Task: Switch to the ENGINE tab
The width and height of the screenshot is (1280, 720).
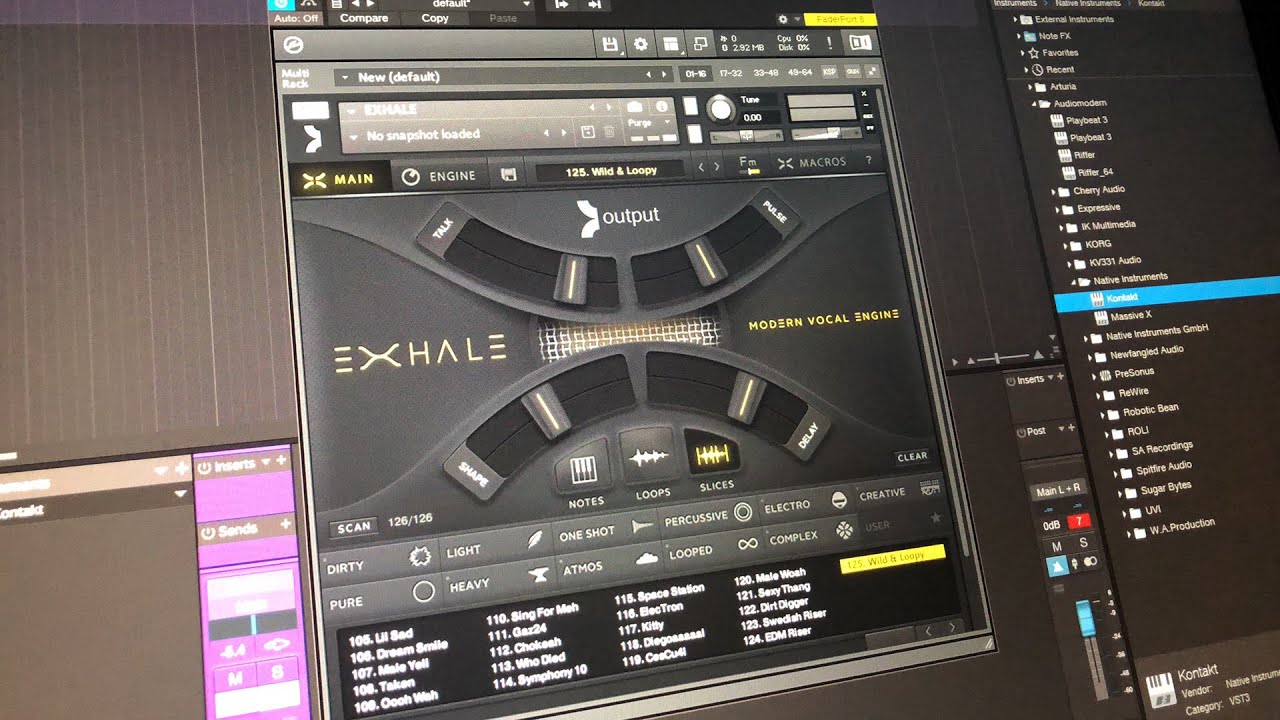Action: (x=439, y=176)
